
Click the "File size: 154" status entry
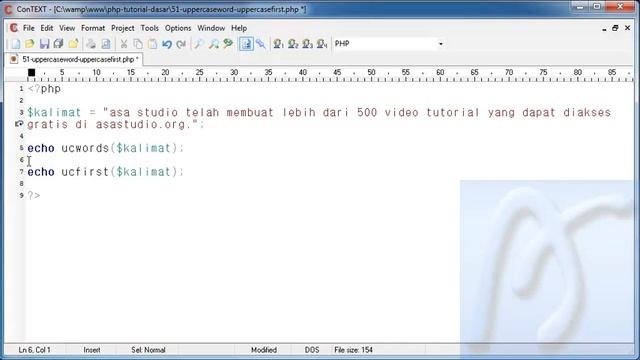click(x=353, y=350)
